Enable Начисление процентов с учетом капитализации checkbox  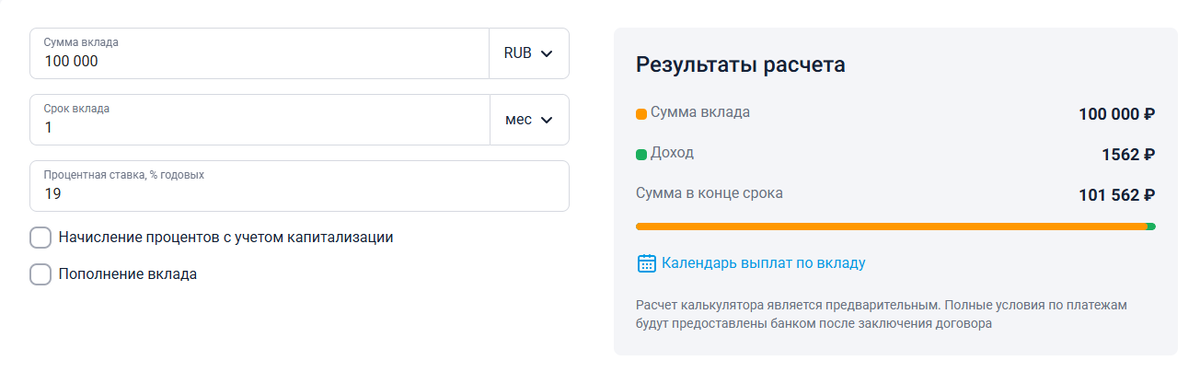point(40,238)
